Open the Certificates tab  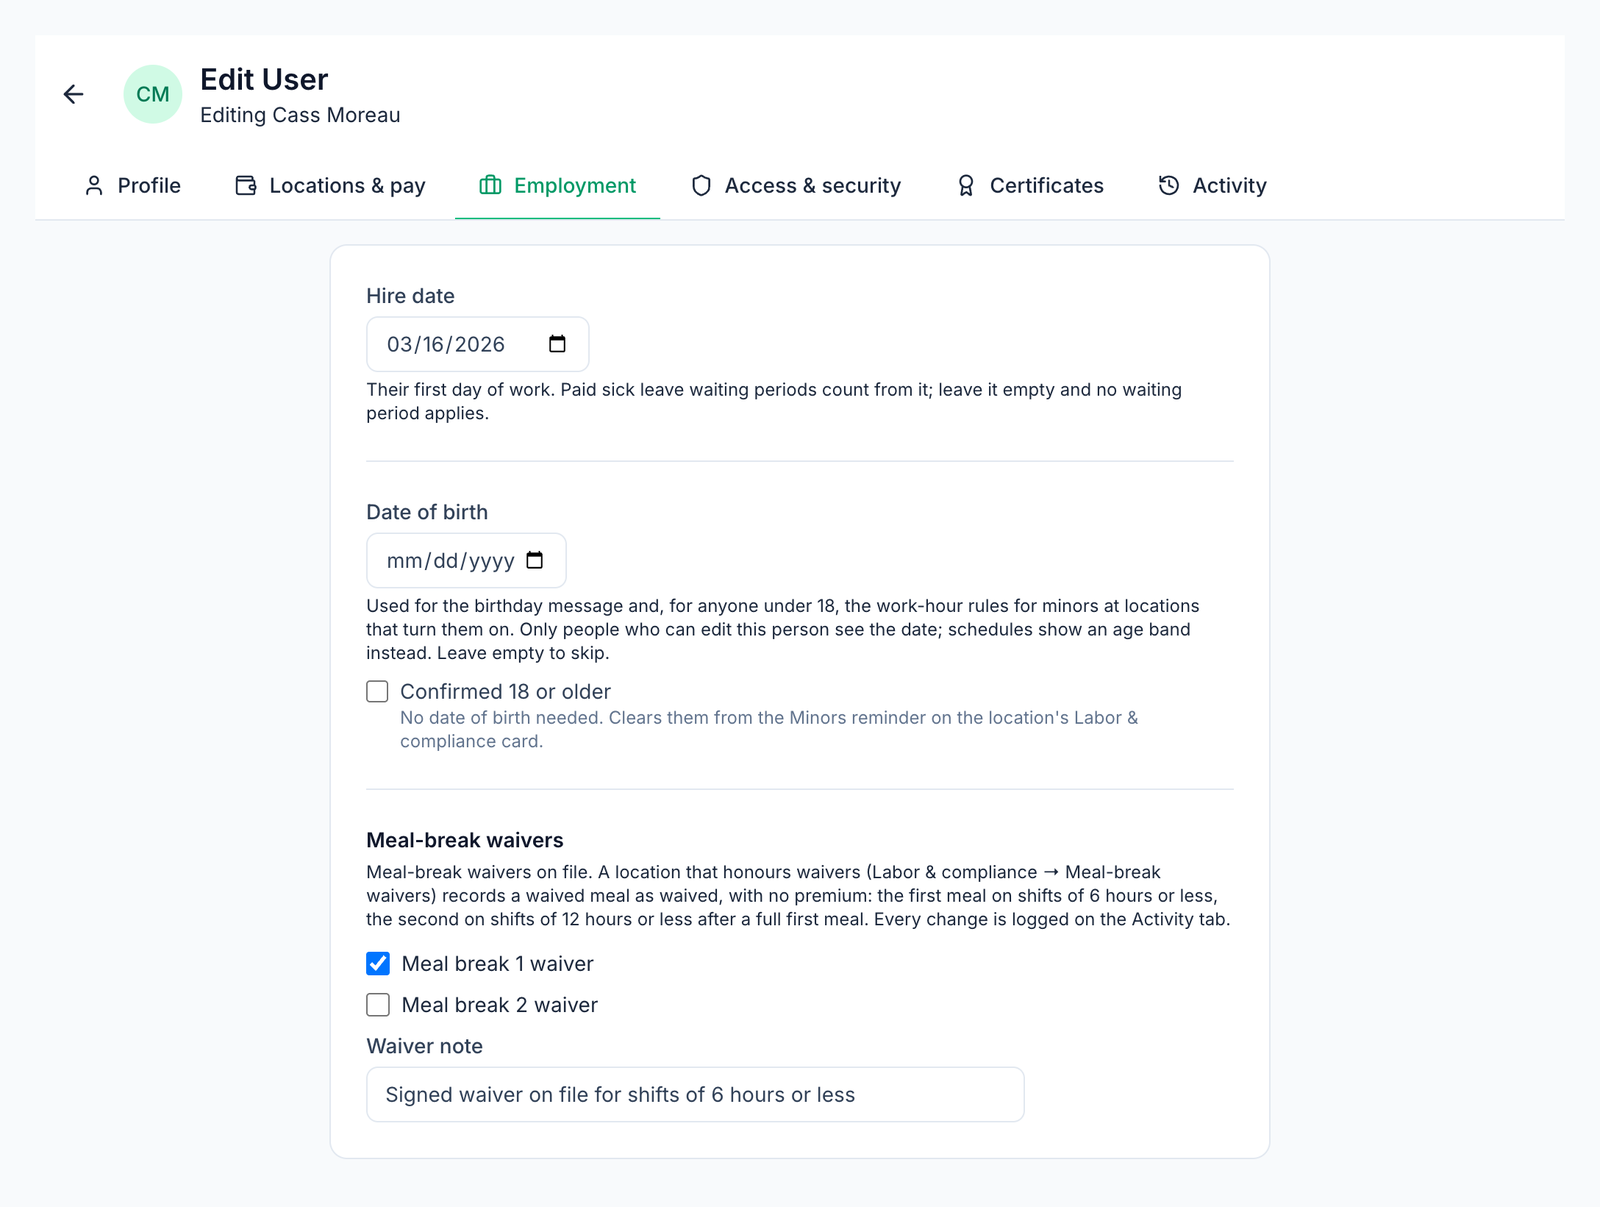(x=1030, y=185)
